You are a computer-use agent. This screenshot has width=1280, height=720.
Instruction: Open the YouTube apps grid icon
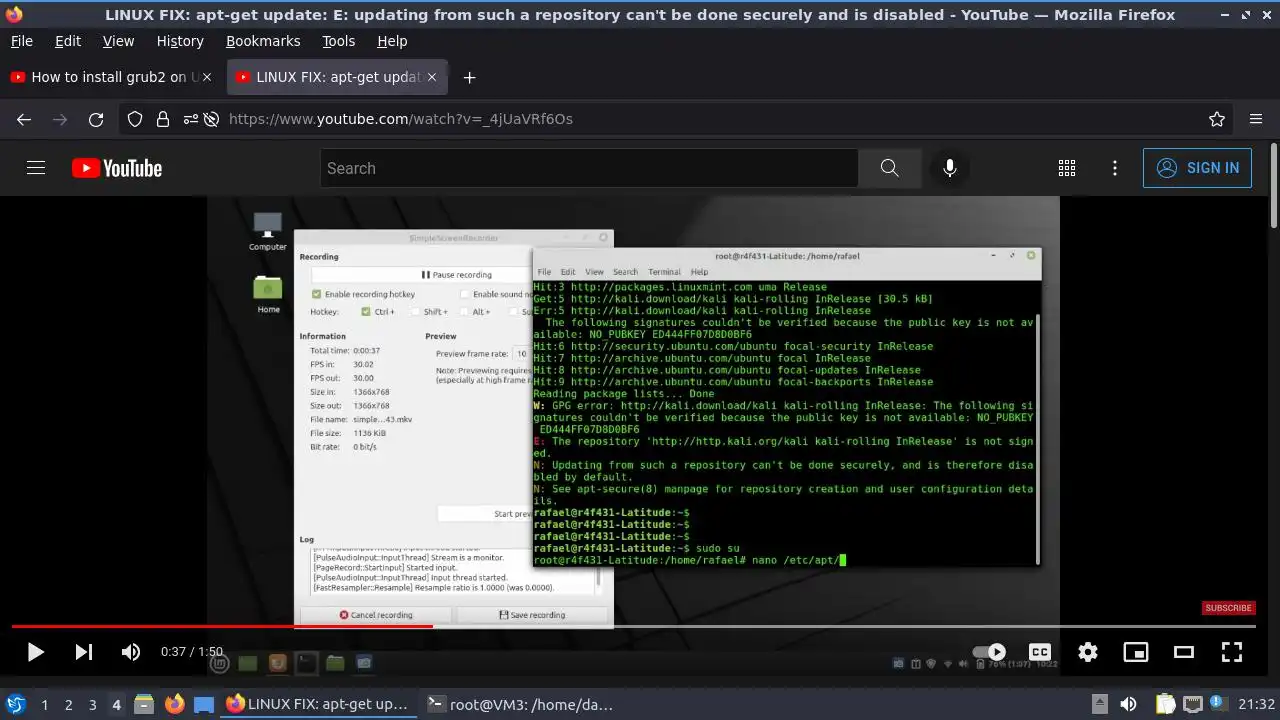tap(1067, 168)
